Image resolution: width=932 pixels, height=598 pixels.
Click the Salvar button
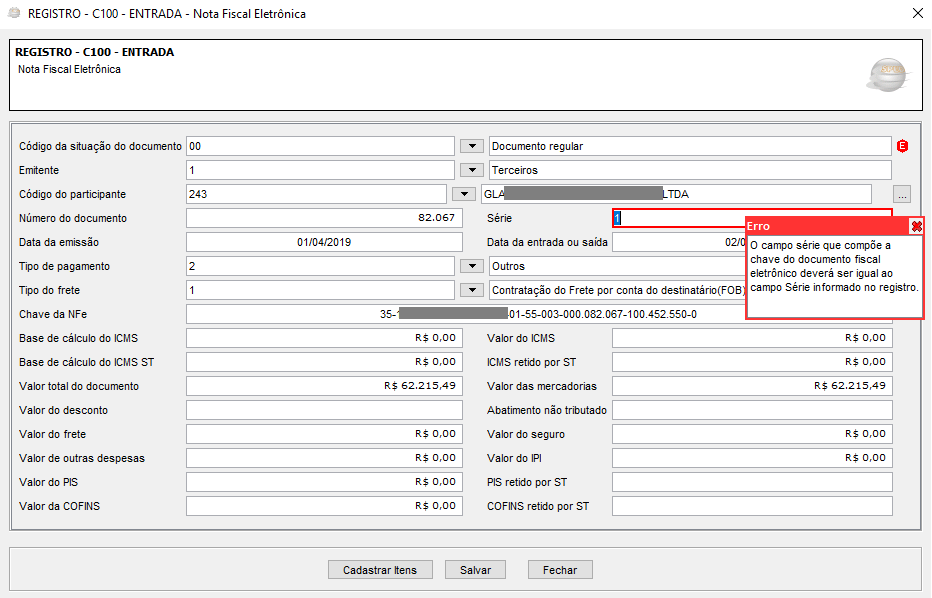click(475, 570)
